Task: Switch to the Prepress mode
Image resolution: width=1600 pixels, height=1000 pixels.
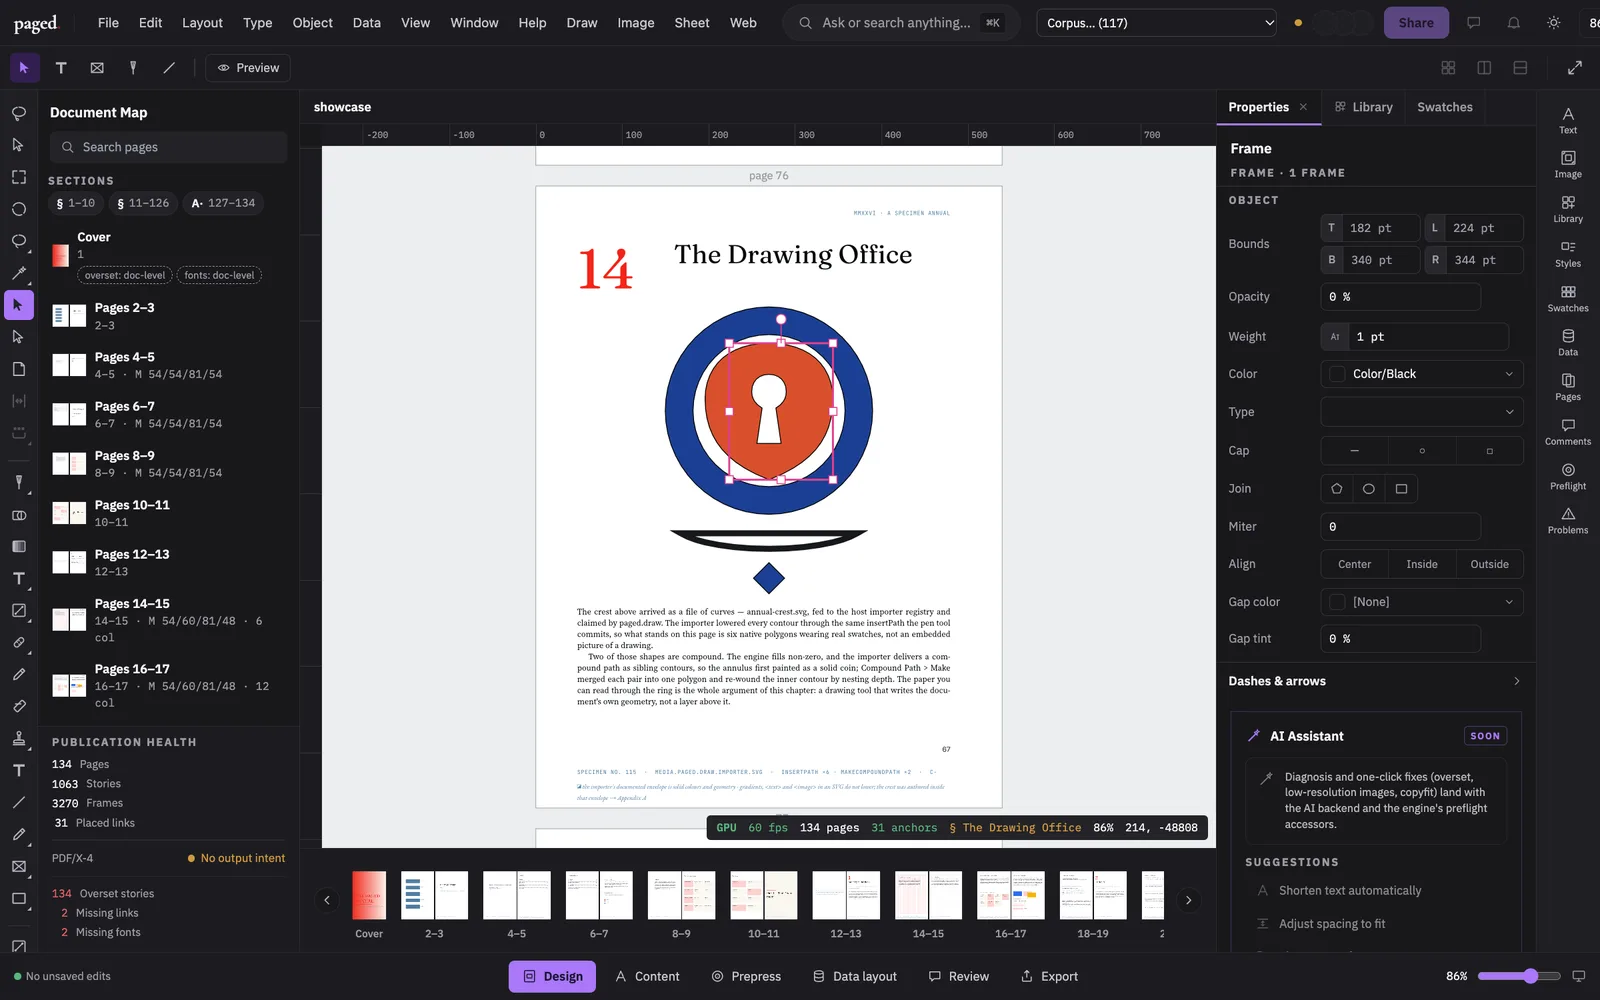Action: coord(746,976)
